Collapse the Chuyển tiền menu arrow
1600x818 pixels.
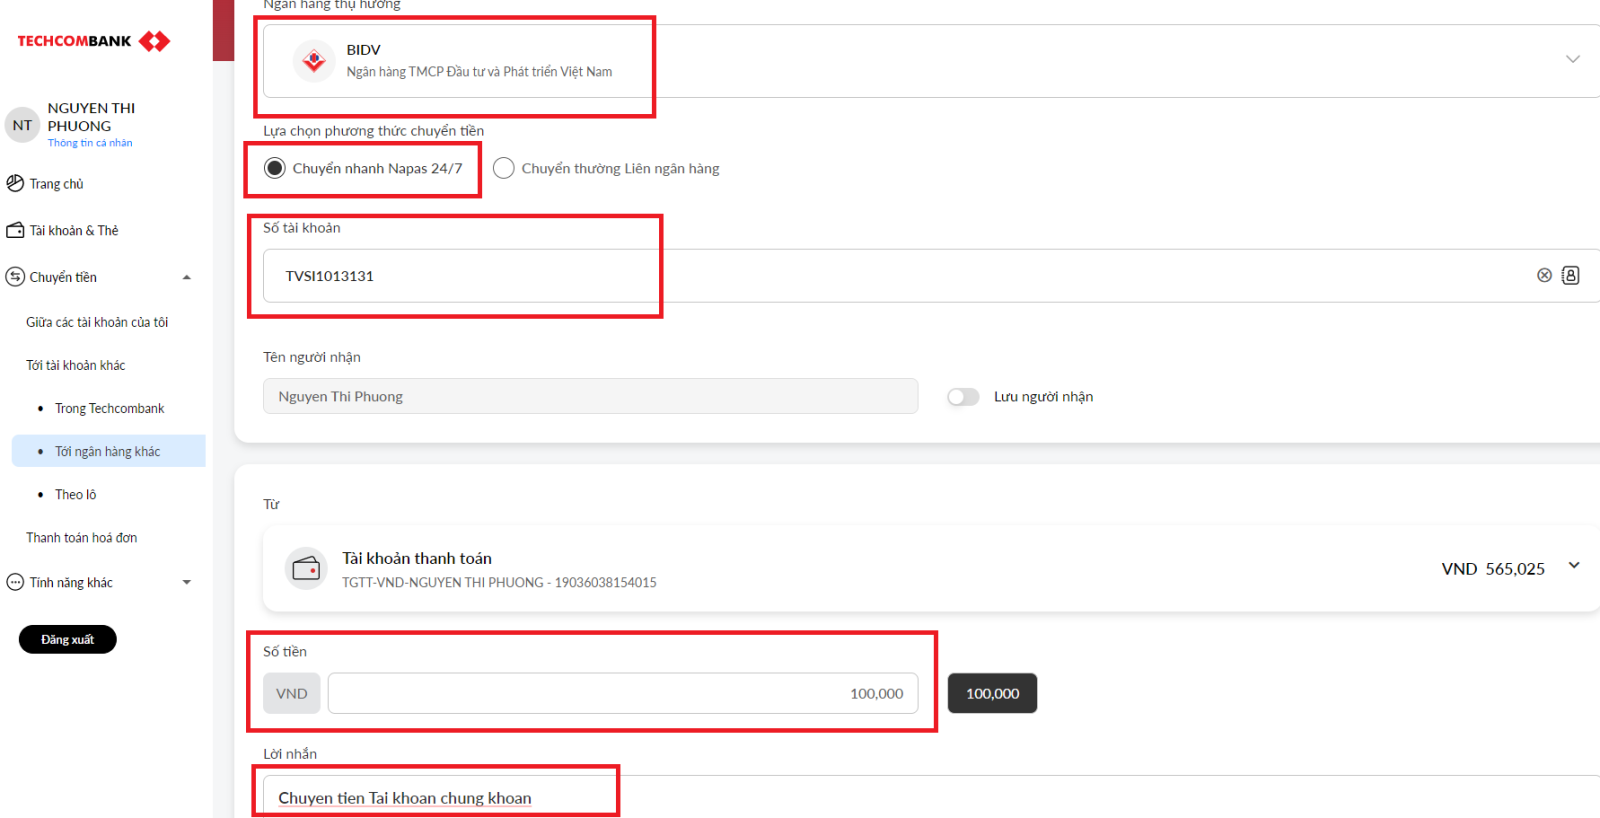pos(186,278)
